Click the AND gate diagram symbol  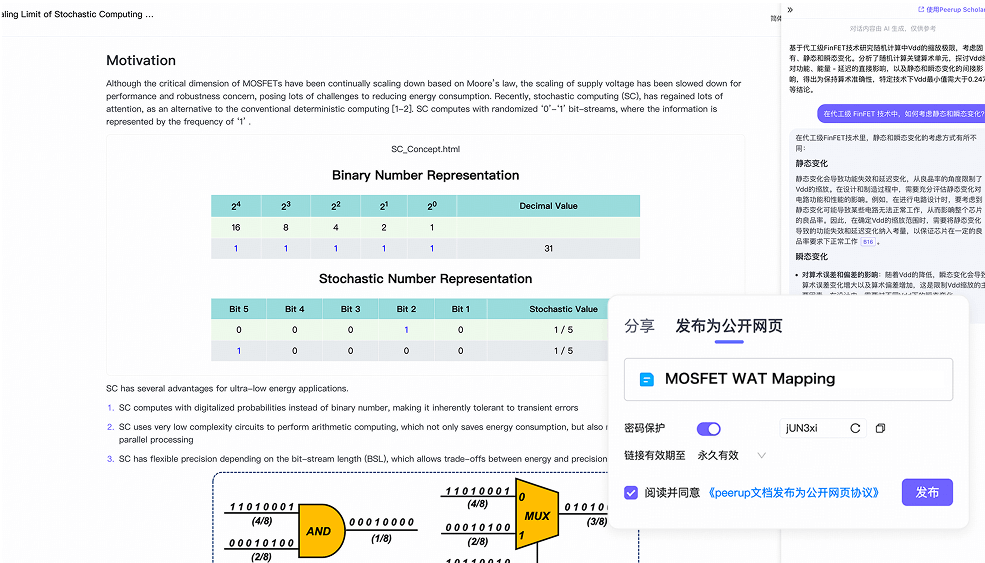click(x=320, y=531)
